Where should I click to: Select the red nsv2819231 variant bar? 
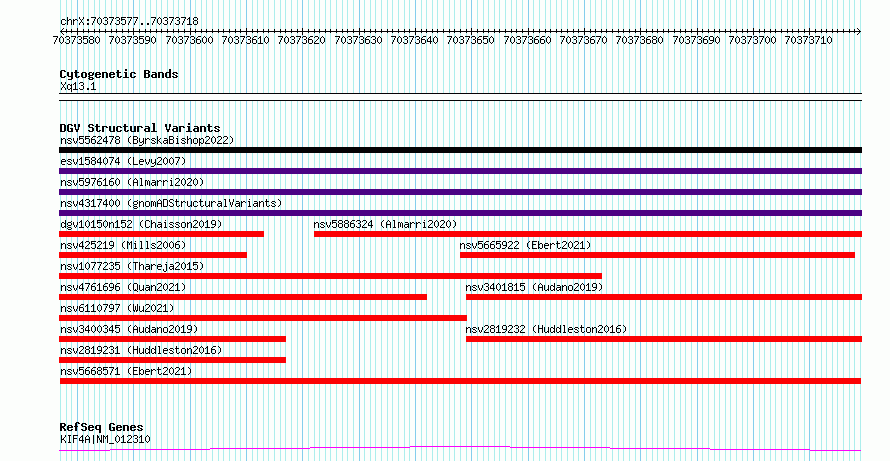click(x=173, y=360)
